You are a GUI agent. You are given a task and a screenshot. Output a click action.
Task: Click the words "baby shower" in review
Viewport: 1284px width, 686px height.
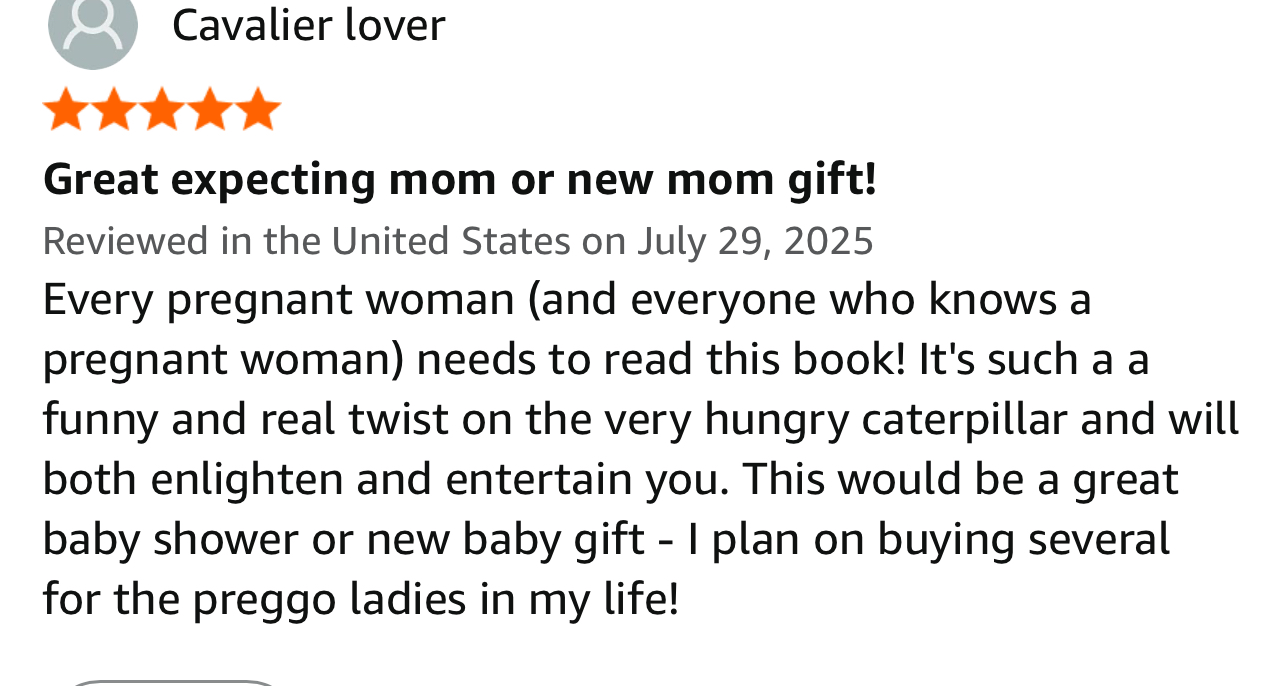(170, 540)
